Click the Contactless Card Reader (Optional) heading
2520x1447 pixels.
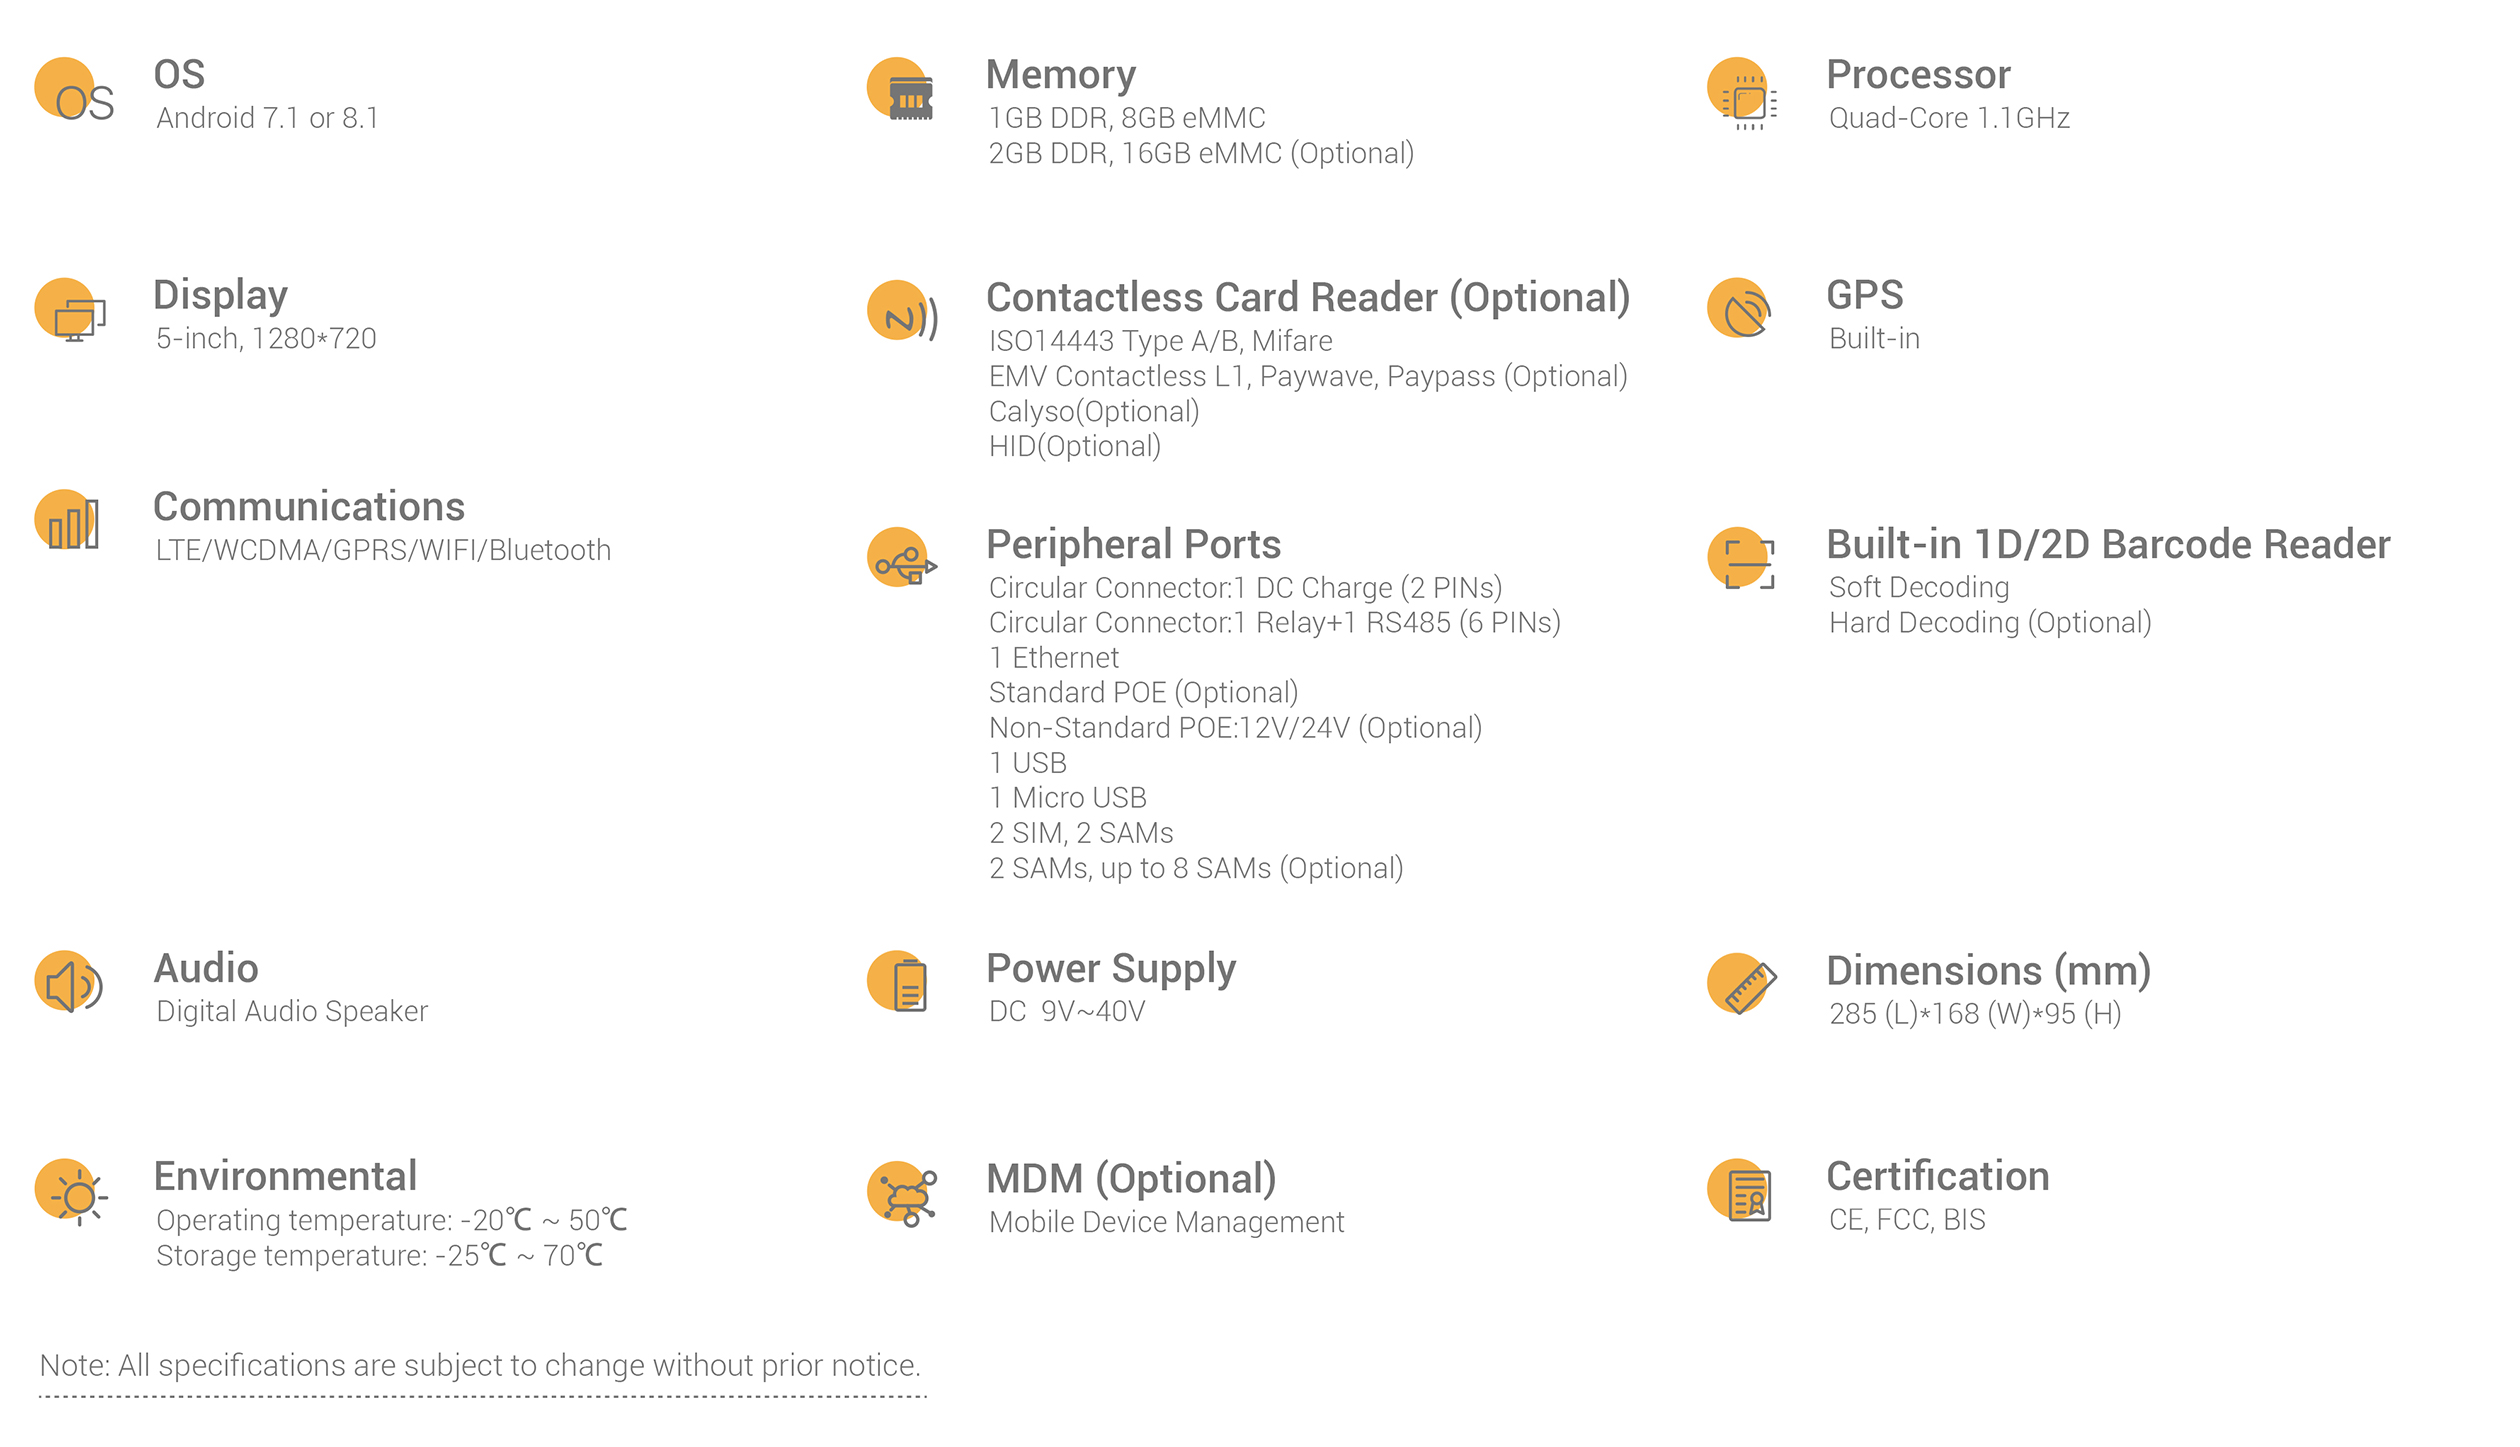1308,298
